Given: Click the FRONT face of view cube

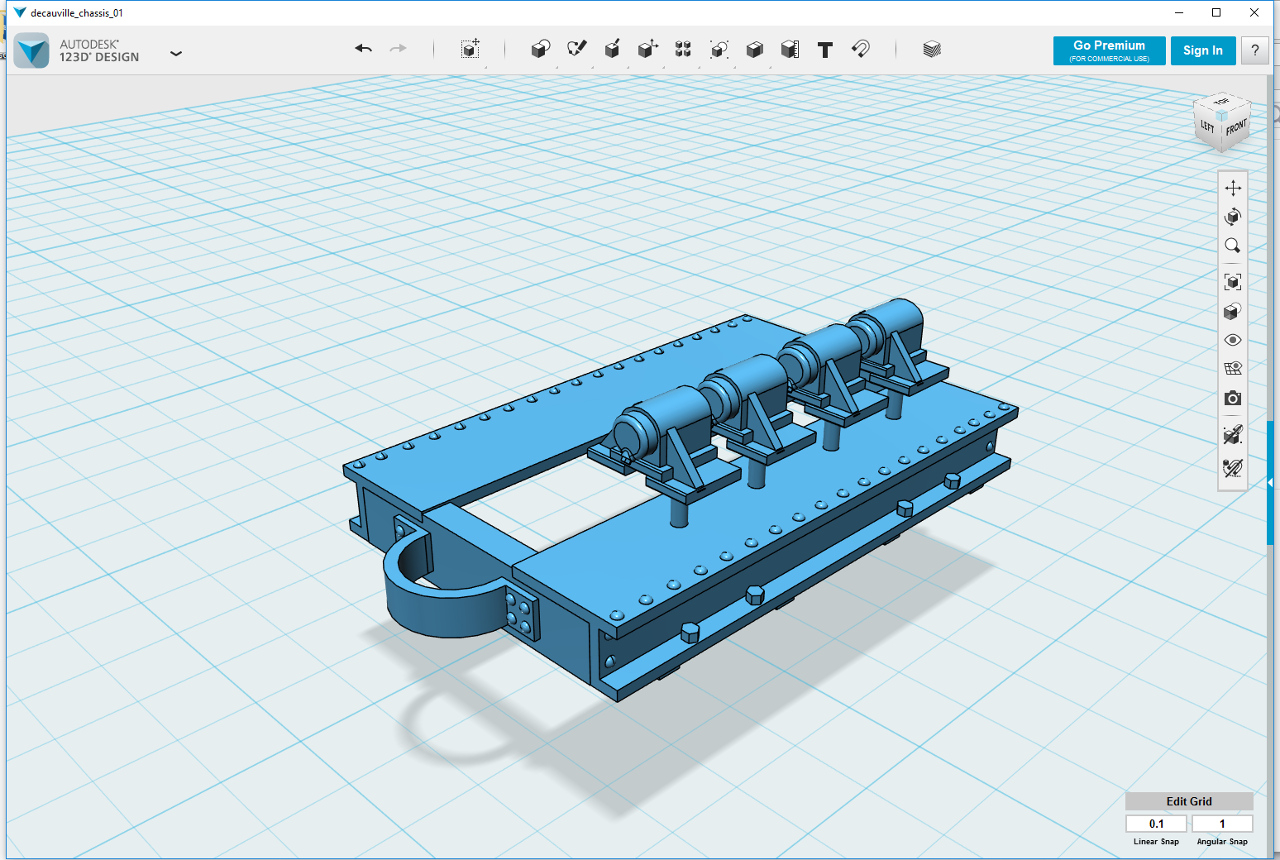Looking at the screenshot, I should pos(1236,129).
